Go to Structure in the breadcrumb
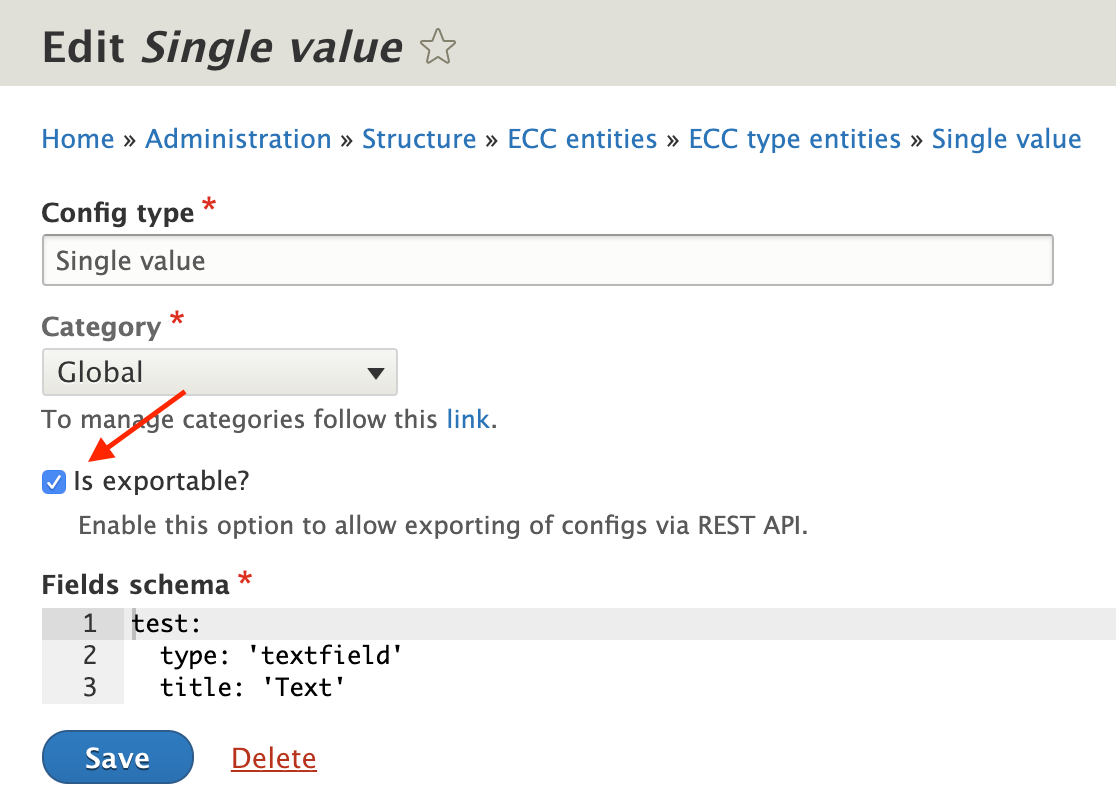Image resolution: width=1116 pixels, height=808 pixels. pyautogui.click(x=419, y=139)
